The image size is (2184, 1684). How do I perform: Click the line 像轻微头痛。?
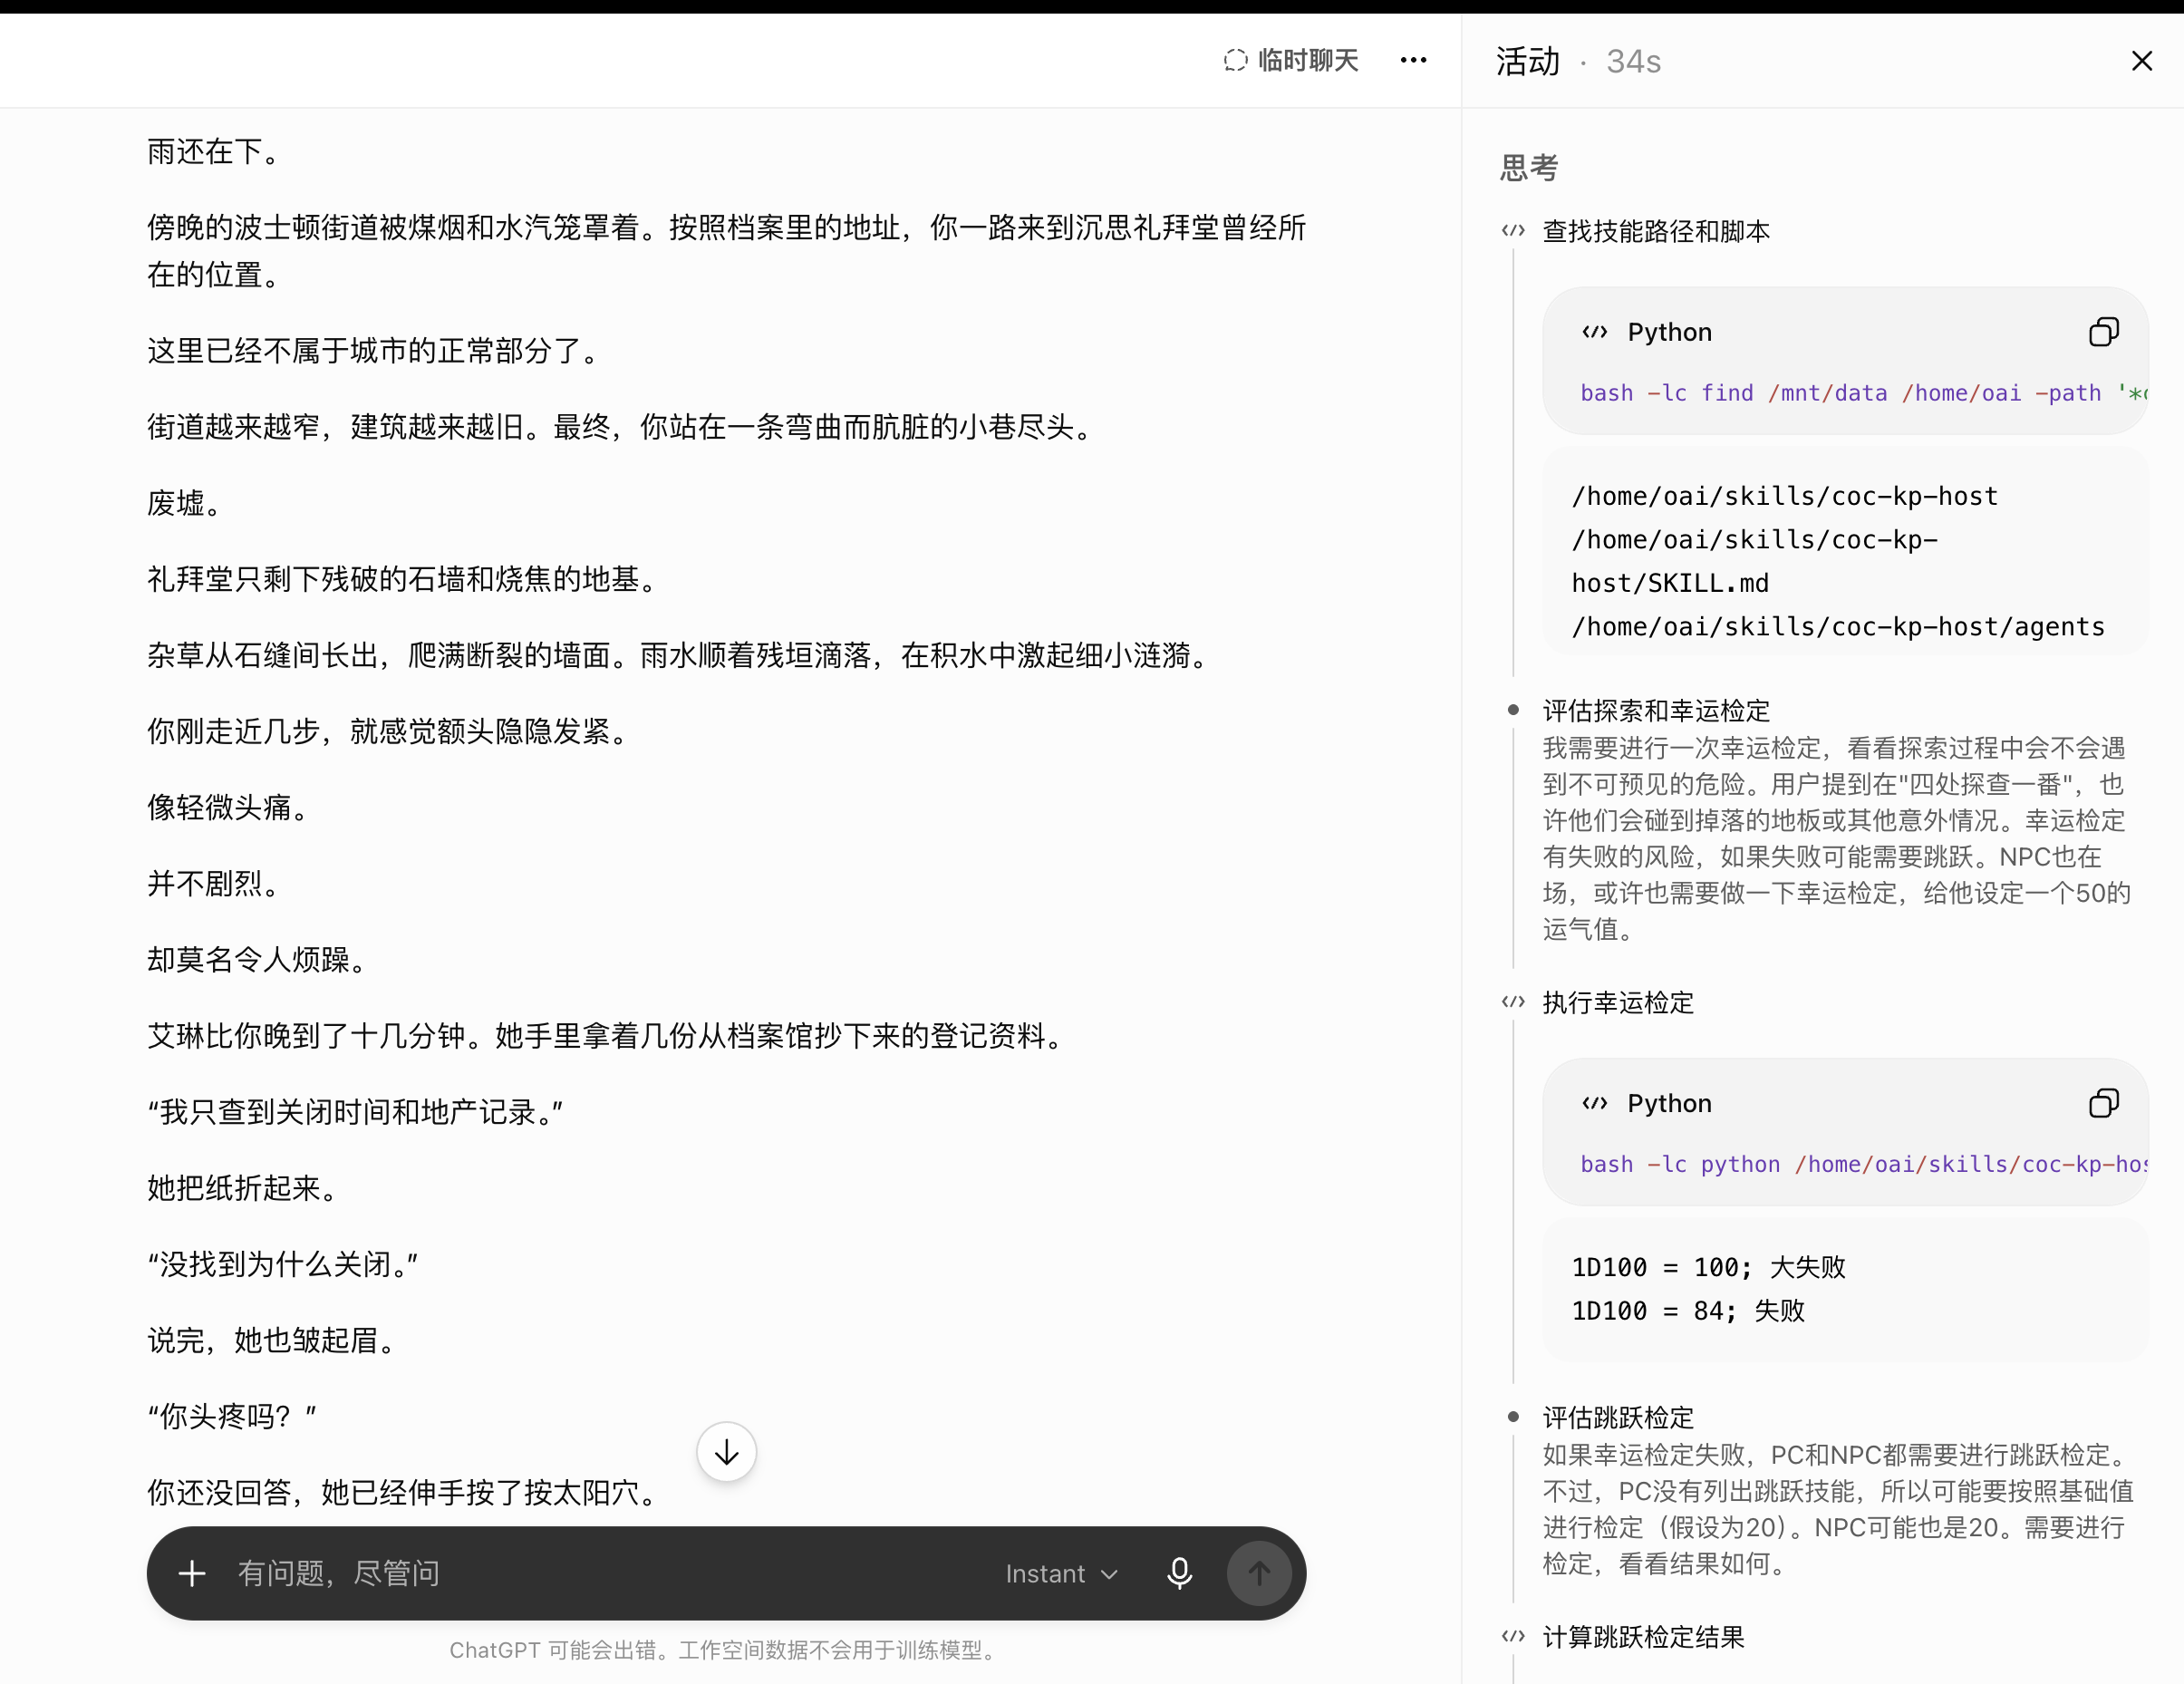pos(229,807)
